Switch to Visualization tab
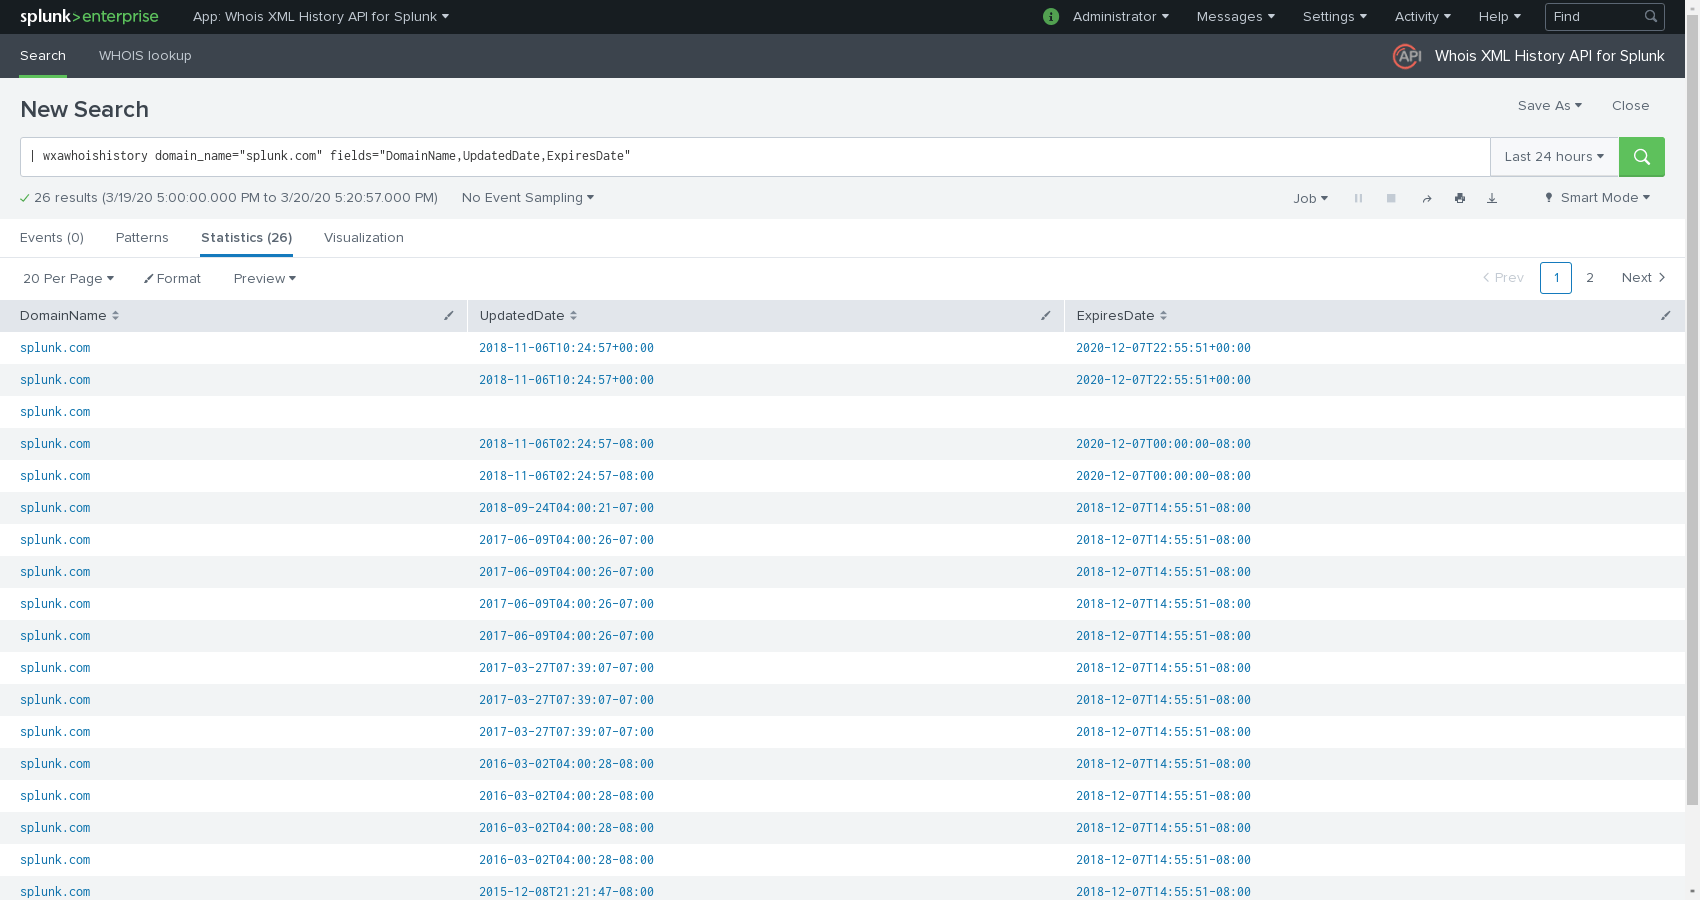 (x=364, y=238)
